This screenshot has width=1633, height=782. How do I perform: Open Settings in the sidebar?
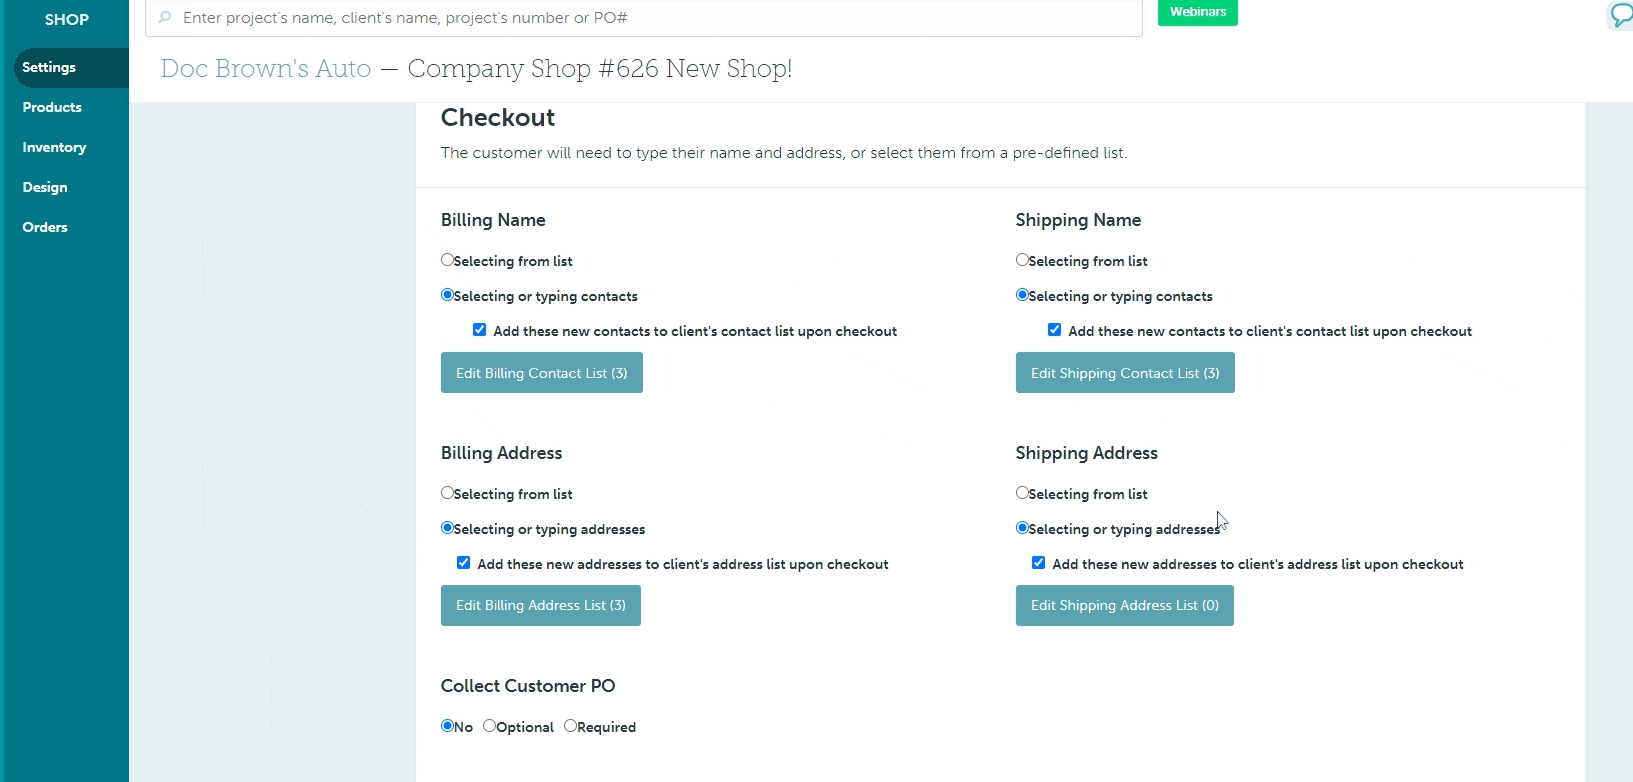pos(49,67)
